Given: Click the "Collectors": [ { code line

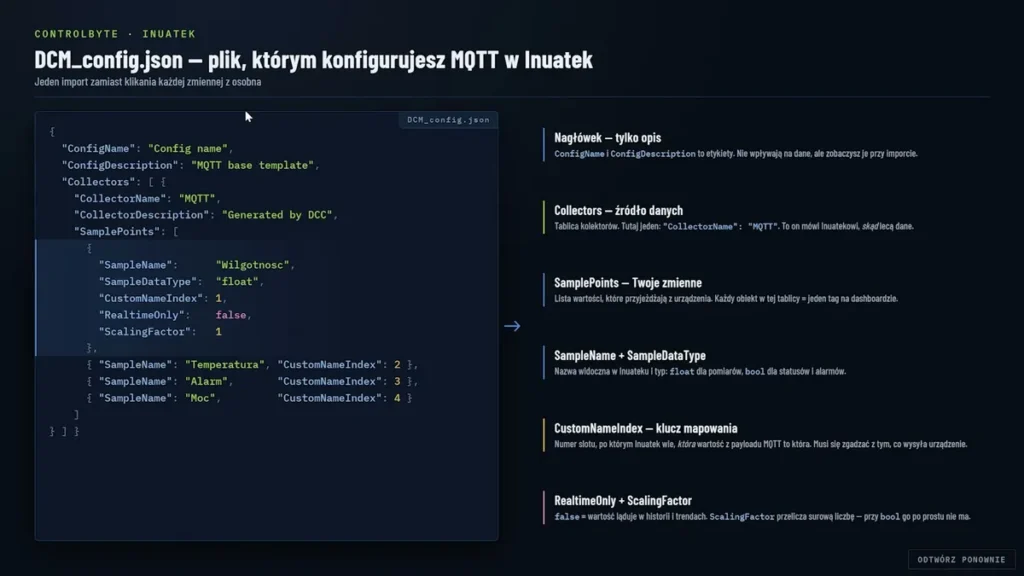Looking at the screenshot, I should (x=114, y=182).
